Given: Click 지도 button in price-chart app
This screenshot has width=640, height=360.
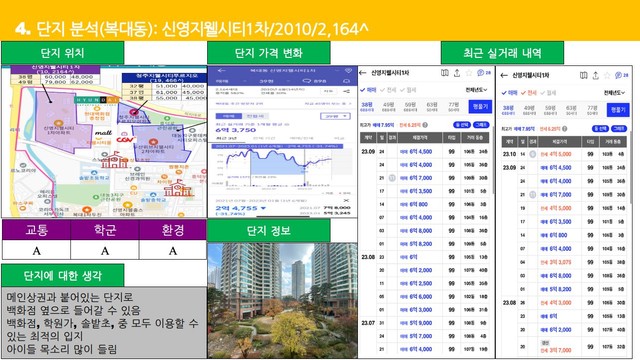Looking at the screenshot, I should (328, 91).
